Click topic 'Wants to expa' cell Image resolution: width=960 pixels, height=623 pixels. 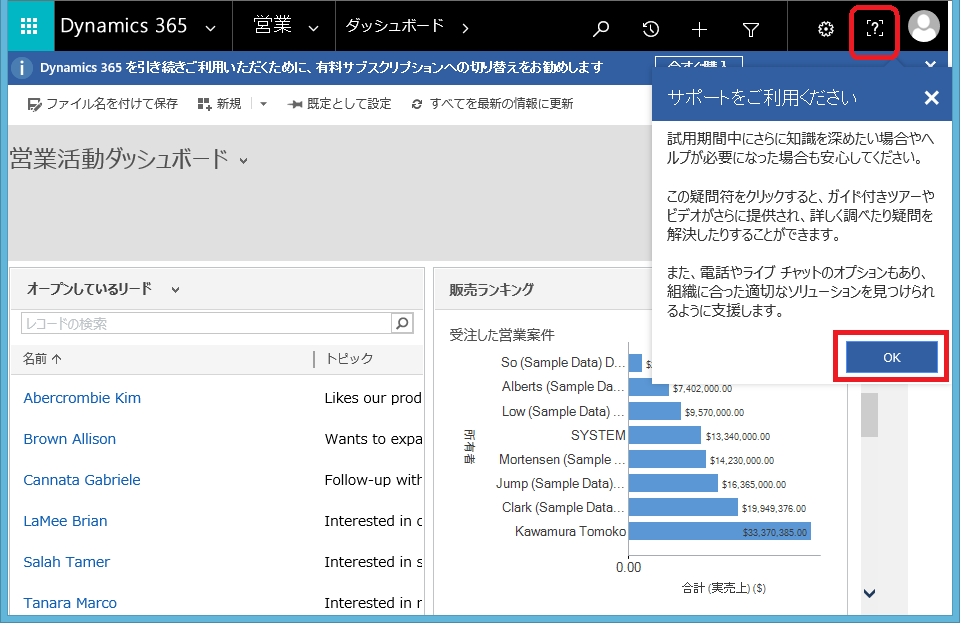373,439
